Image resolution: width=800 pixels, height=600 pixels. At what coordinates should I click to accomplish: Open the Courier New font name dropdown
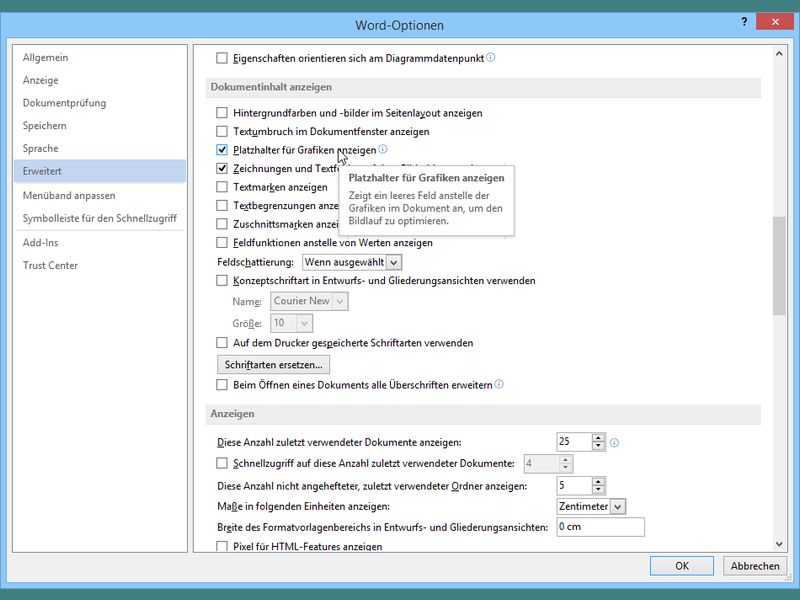340,301
